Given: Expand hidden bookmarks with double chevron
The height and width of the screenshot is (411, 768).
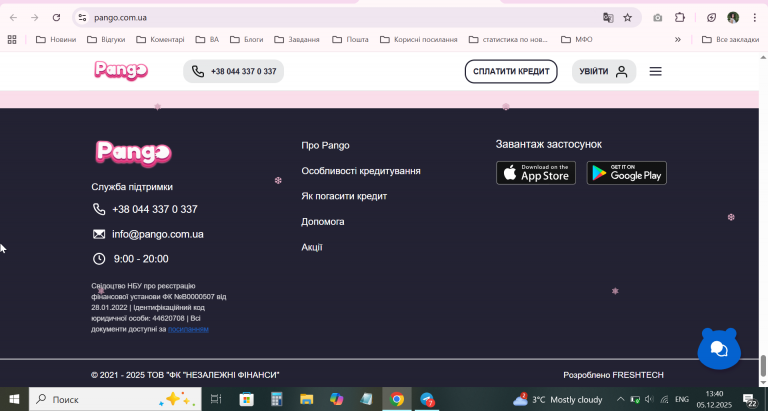Looking at the screenshot, I should coord(678,40).
